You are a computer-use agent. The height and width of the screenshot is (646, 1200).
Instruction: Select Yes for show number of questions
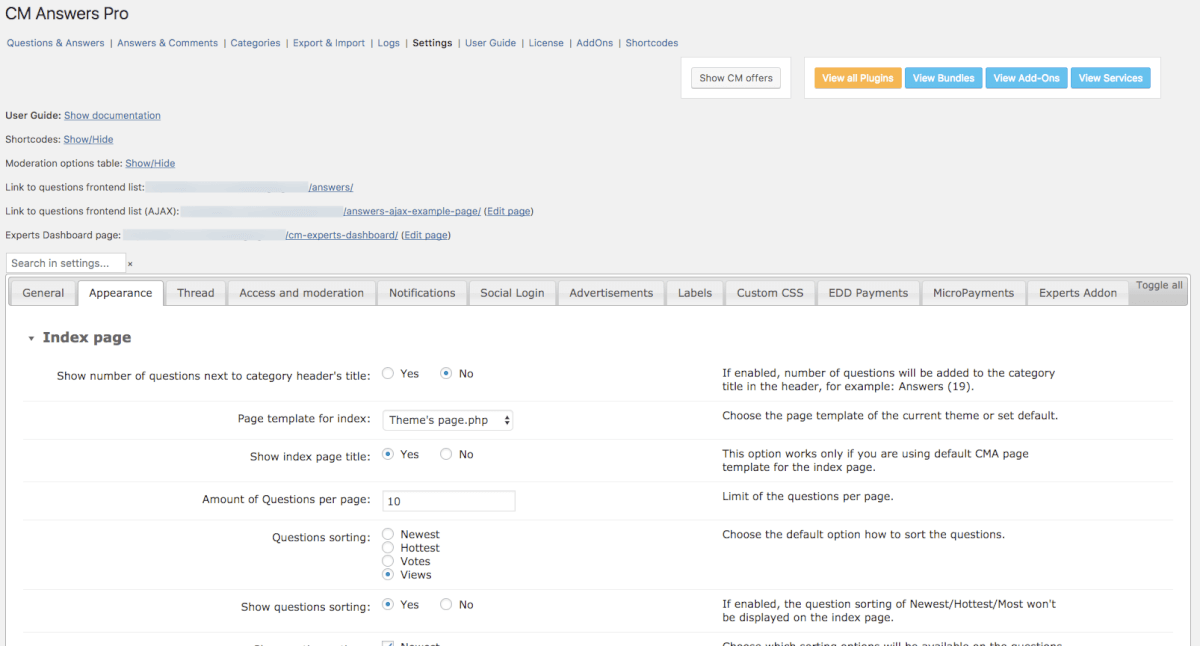pos(388,374)
